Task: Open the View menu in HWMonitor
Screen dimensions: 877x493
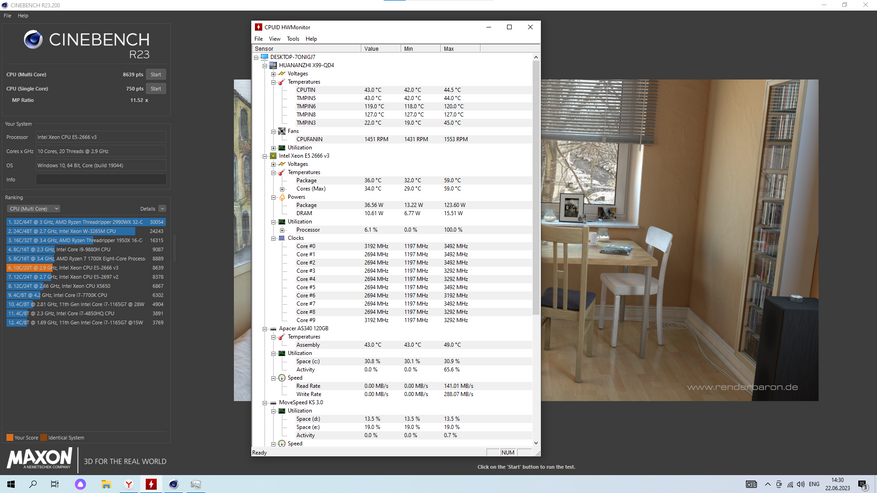Action: click(275, 39)
